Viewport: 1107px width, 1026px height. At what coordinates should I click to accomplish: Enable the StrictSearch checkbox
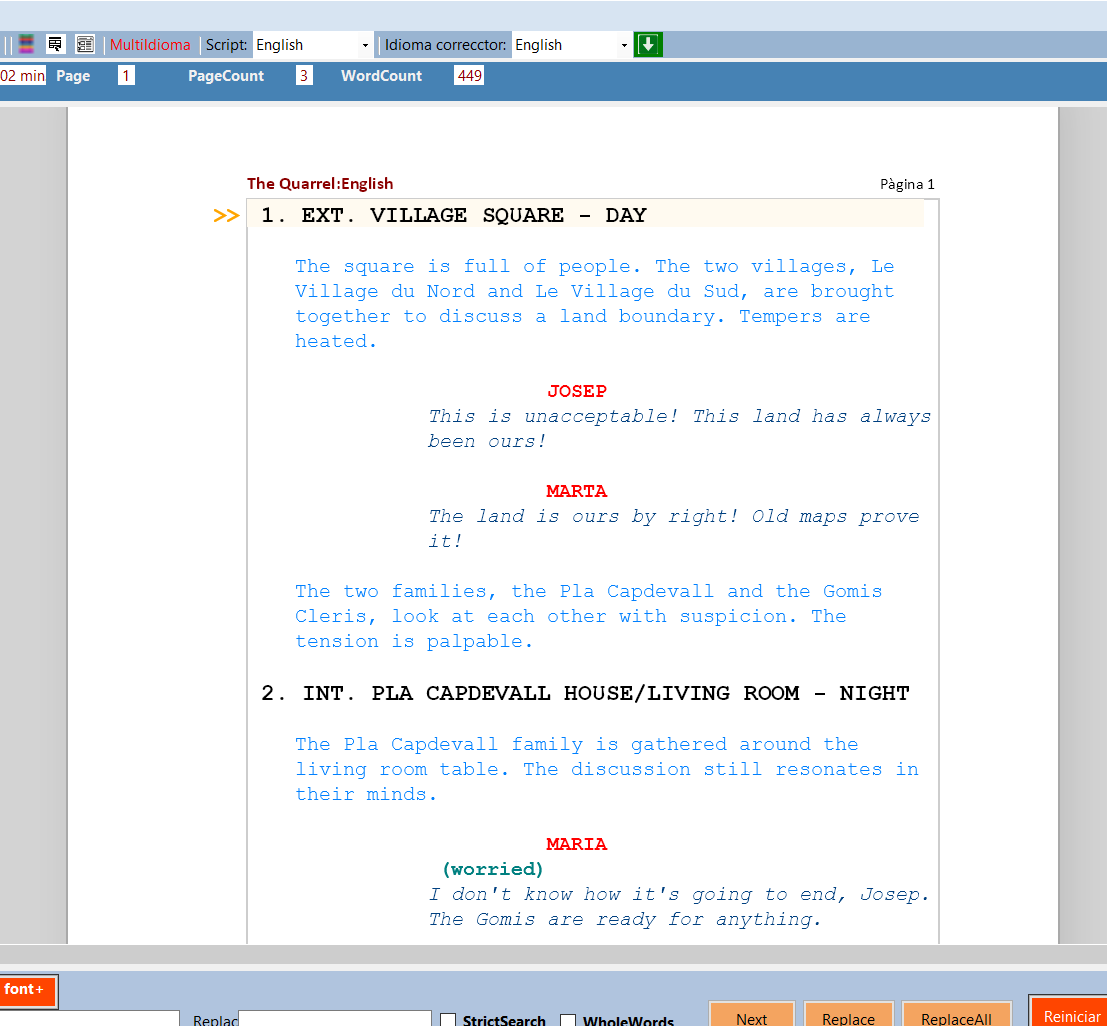point(448,1019)
